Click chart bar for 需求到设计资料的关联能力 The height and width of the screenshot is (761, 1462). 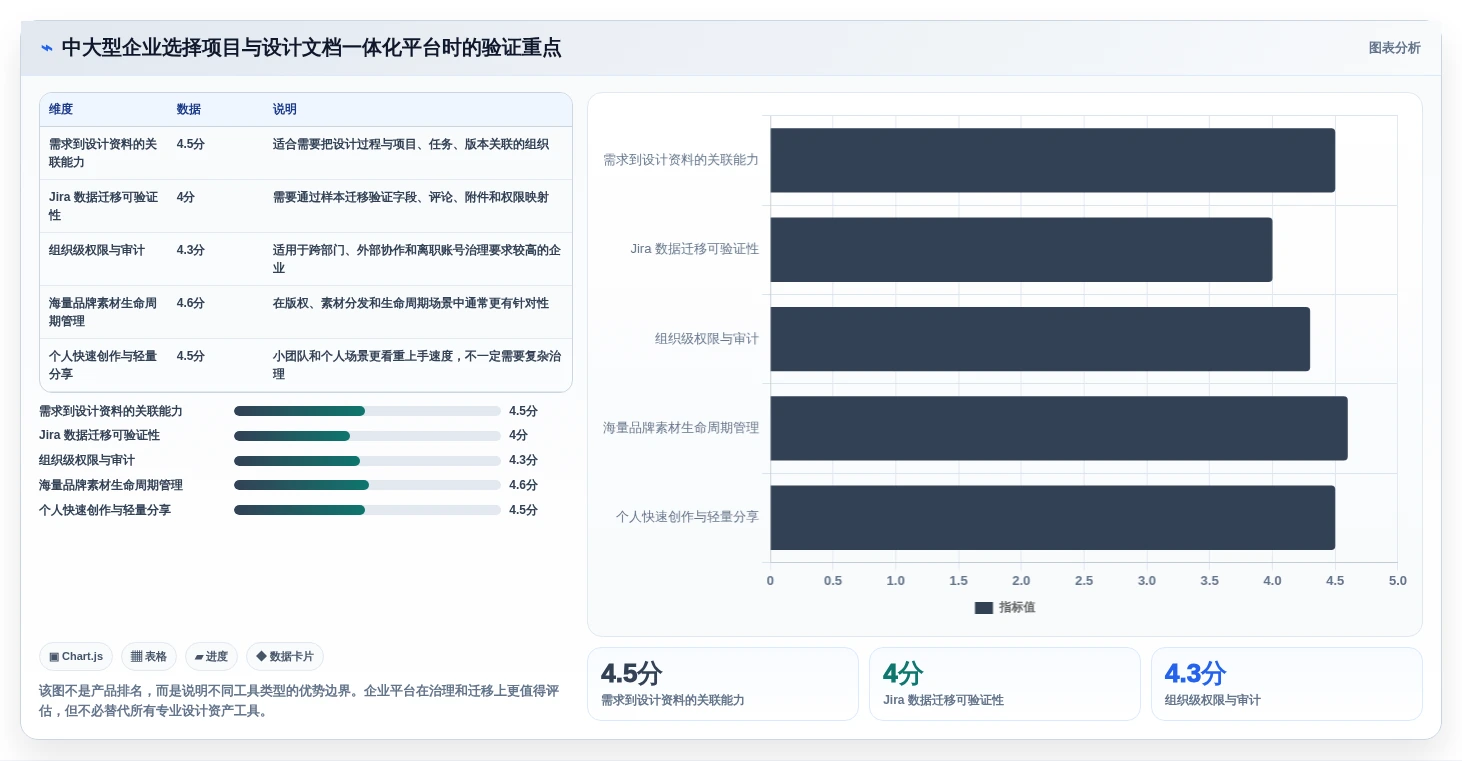click(x=1052, y=160)
